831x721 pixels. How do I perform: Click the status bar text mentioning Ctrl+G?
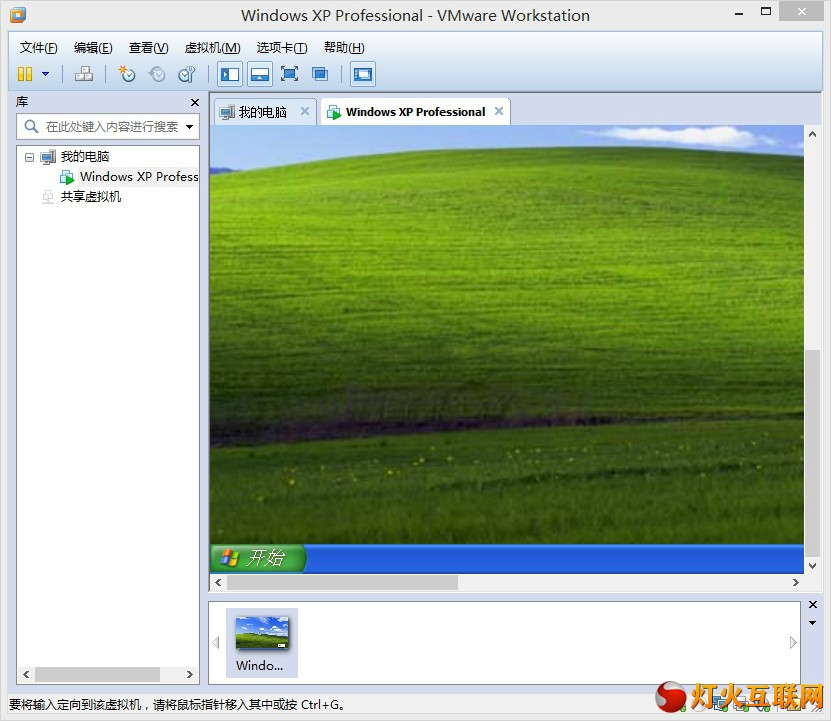176,705
